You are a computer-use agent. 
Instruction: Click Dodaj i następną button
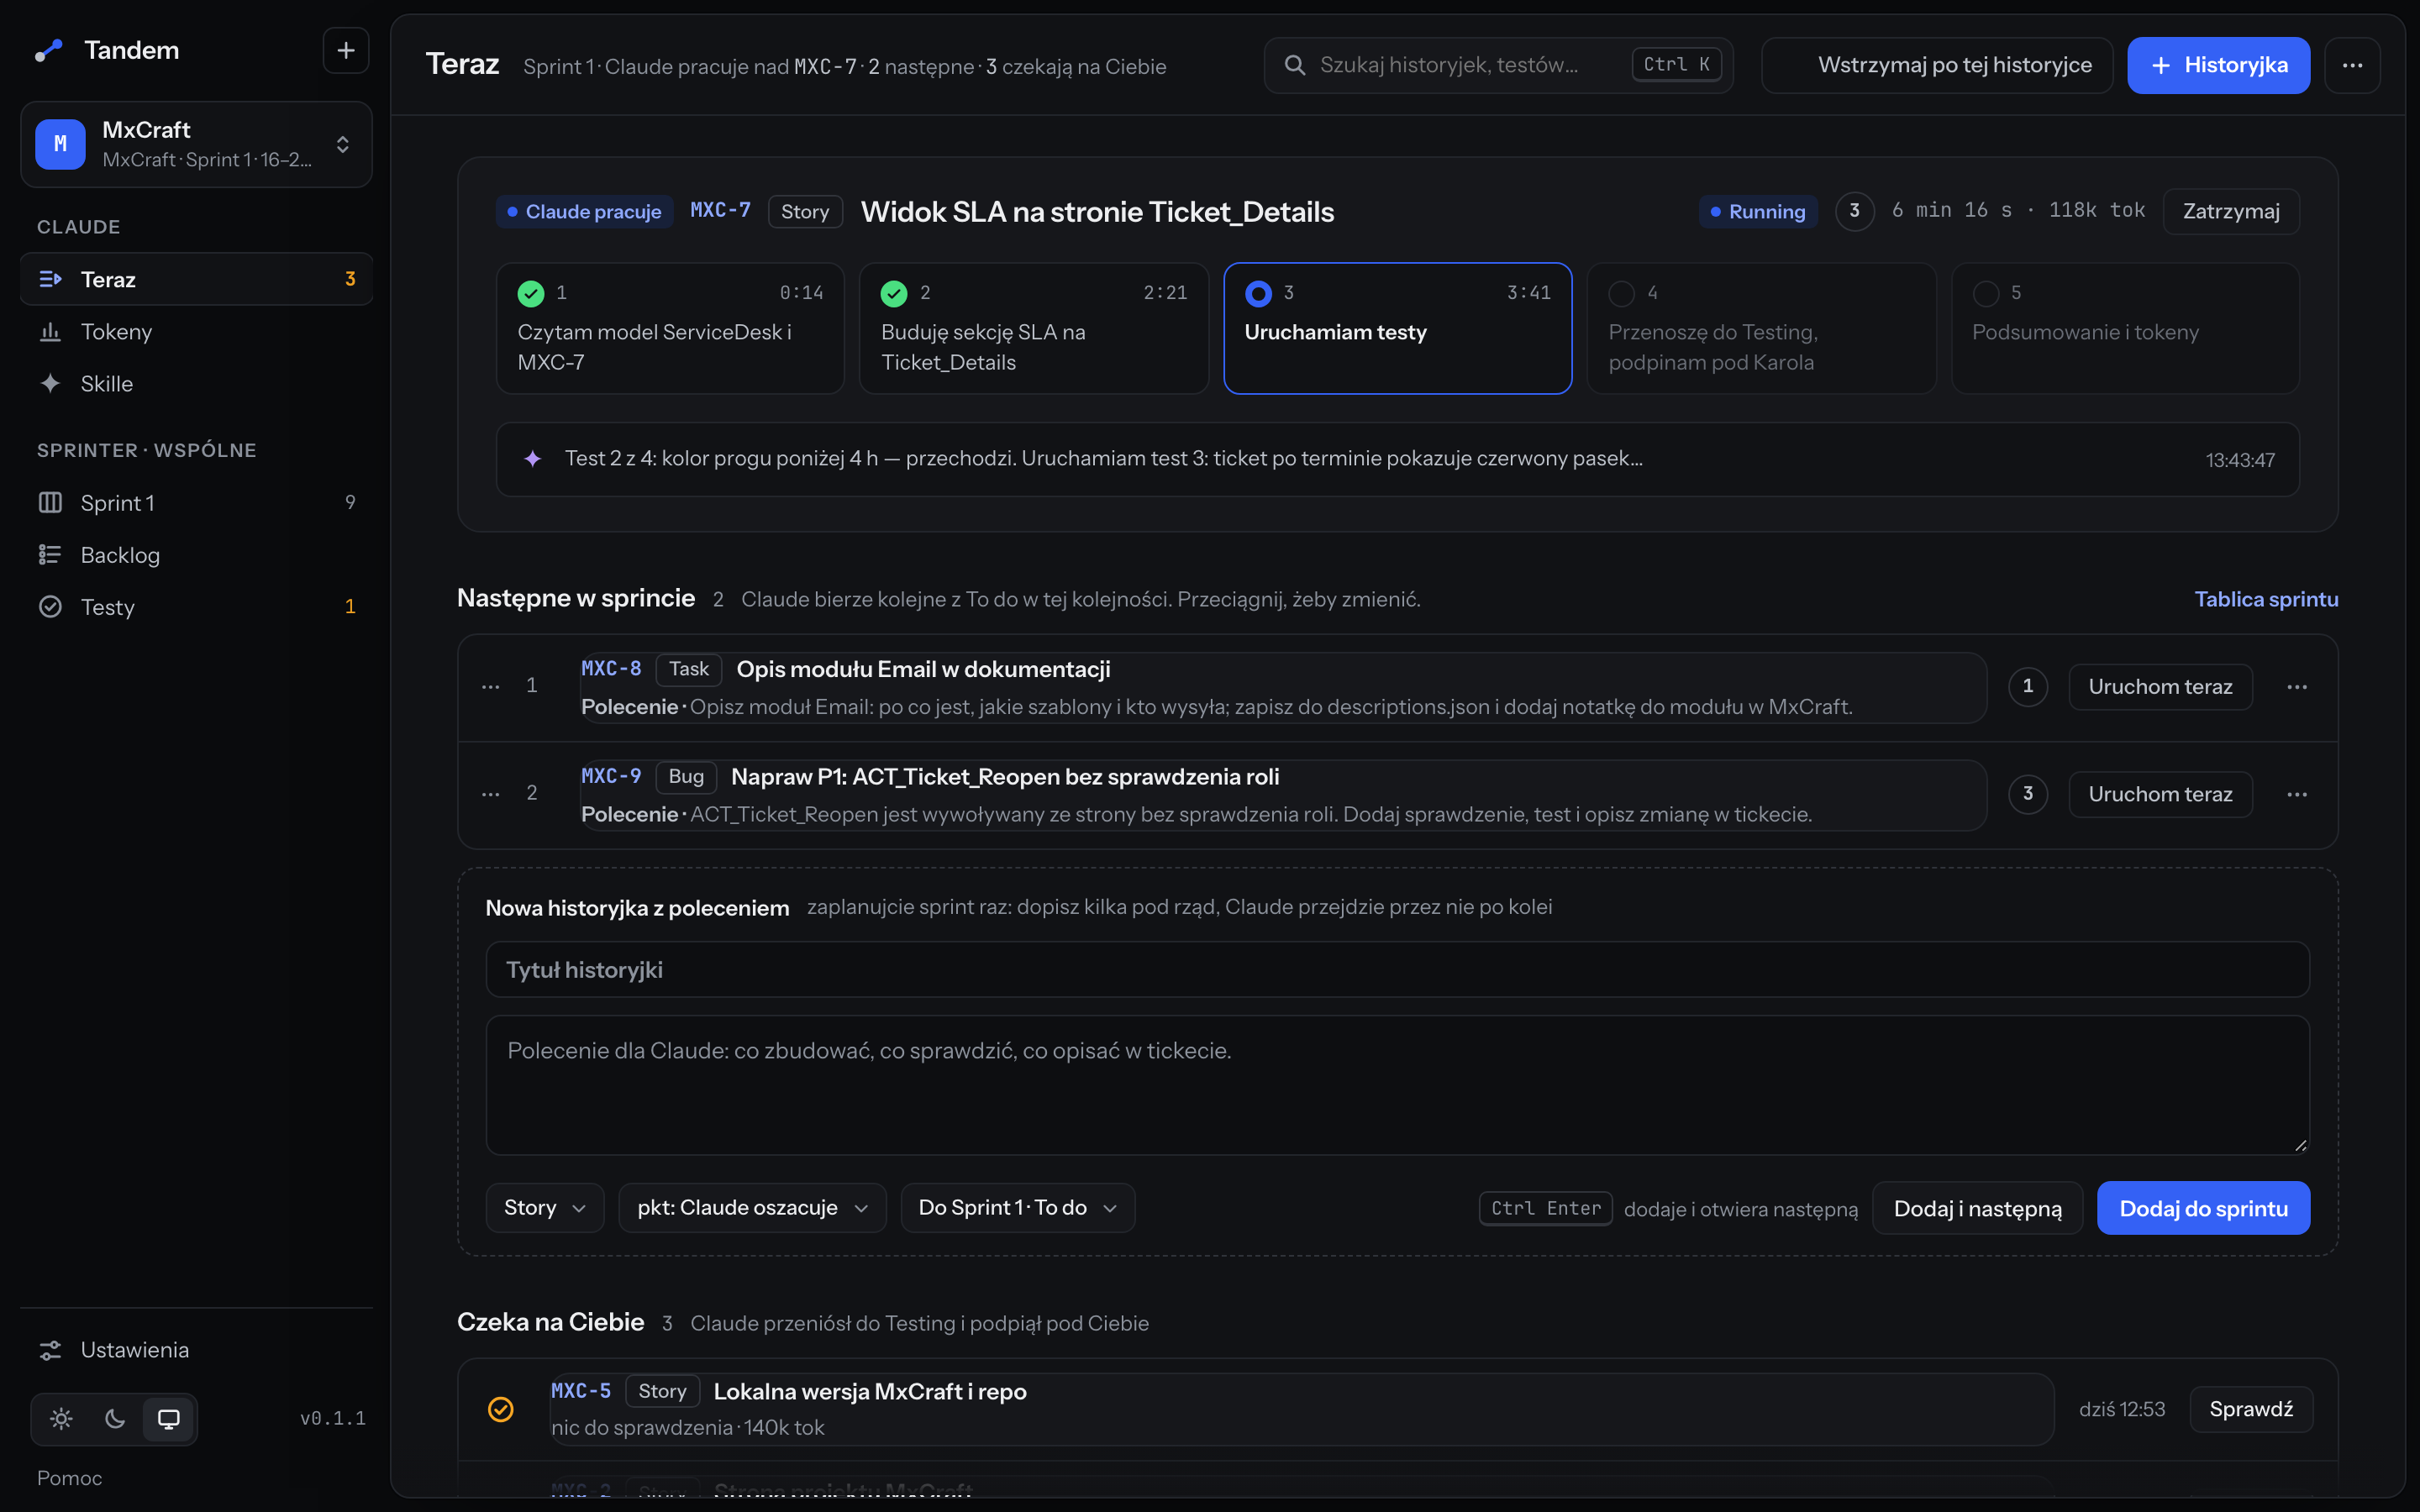1977,1208
